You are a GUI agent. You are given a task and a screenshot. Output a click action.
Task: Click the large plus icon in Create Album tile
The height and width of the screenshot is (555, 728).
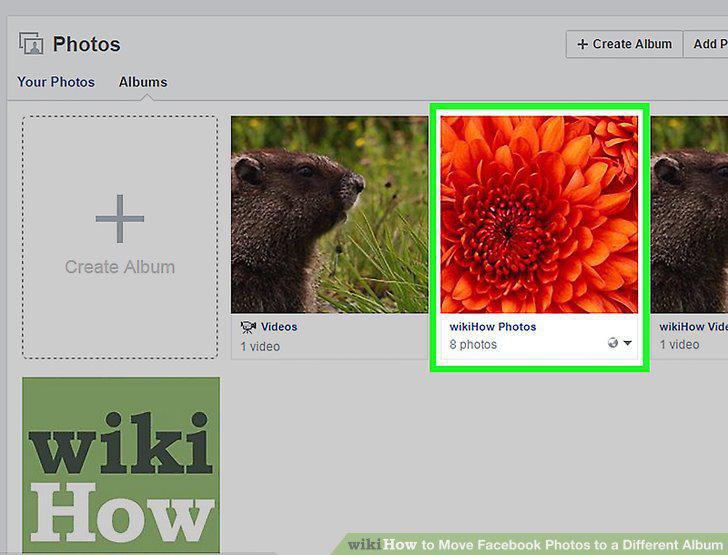pyautogui.click(x=120, y=219)
